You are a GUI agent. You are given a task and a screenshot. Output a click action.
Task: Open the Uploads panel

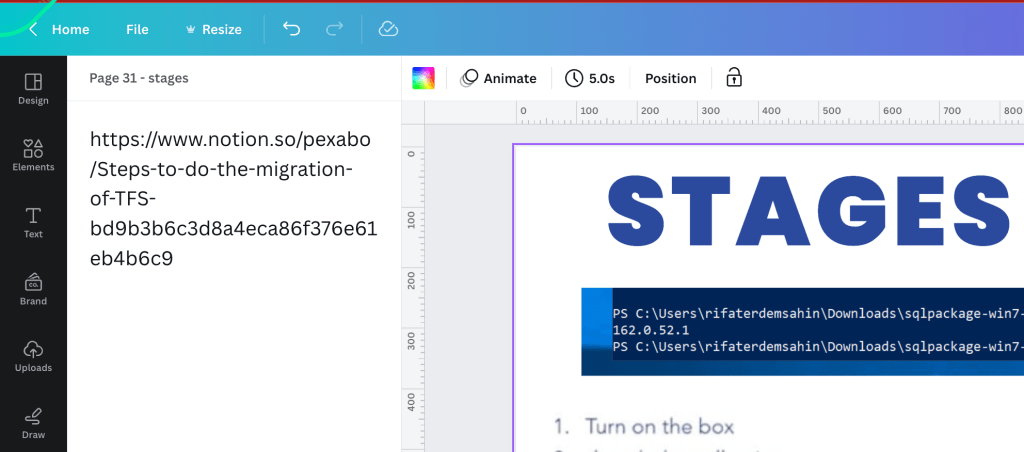tap(33, 356)
